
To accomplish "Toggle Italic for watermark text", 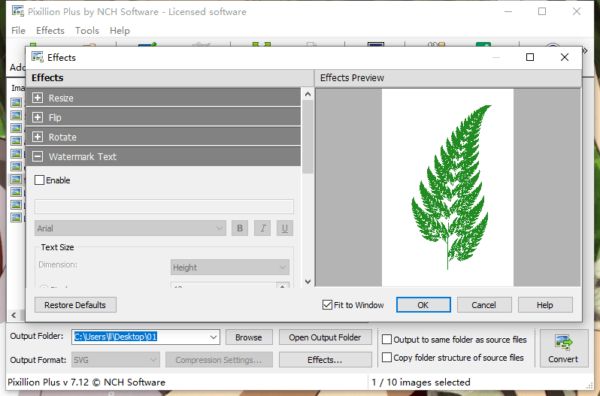I will pyautogui.click(x=262, y=228).
